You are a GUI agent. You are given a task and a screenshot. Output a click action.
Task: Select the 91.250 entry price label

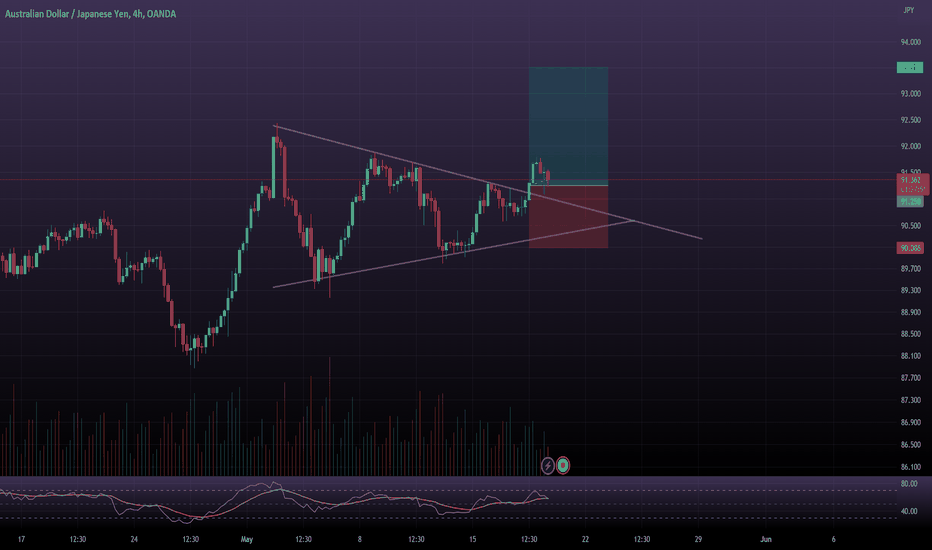tap(909, 202)
